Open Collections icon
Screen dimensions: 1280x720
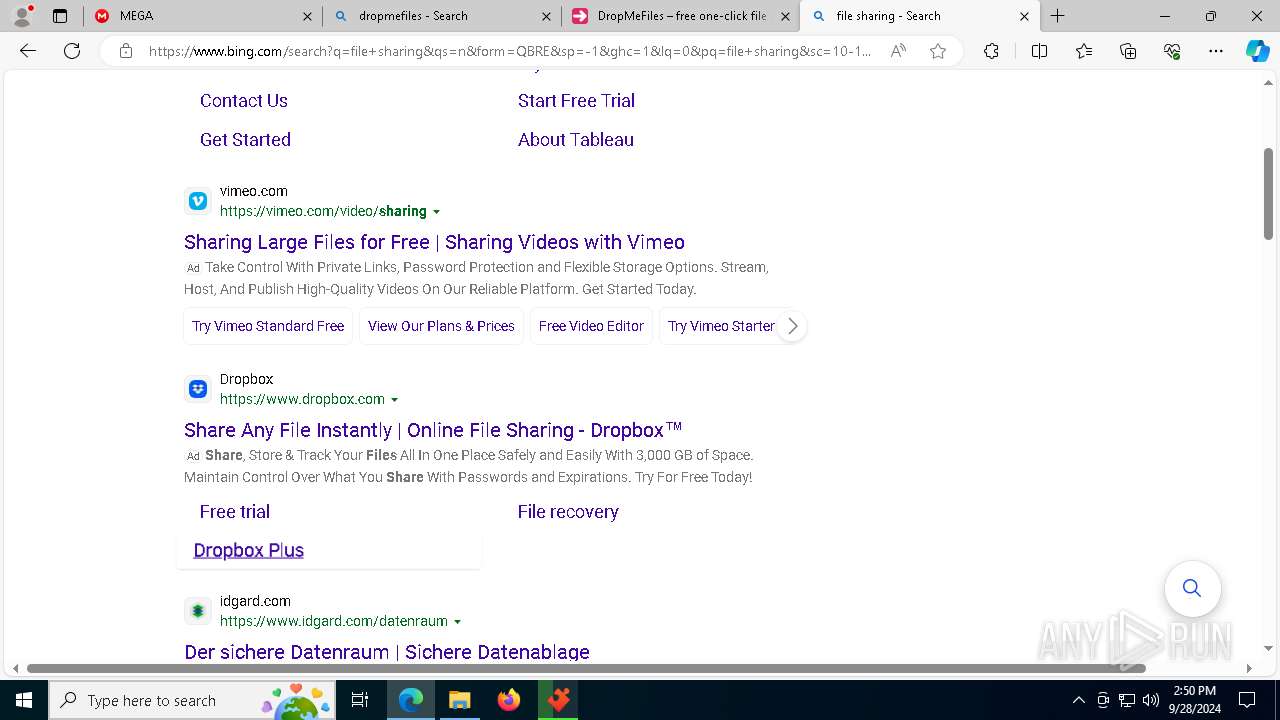[1128, 51]
